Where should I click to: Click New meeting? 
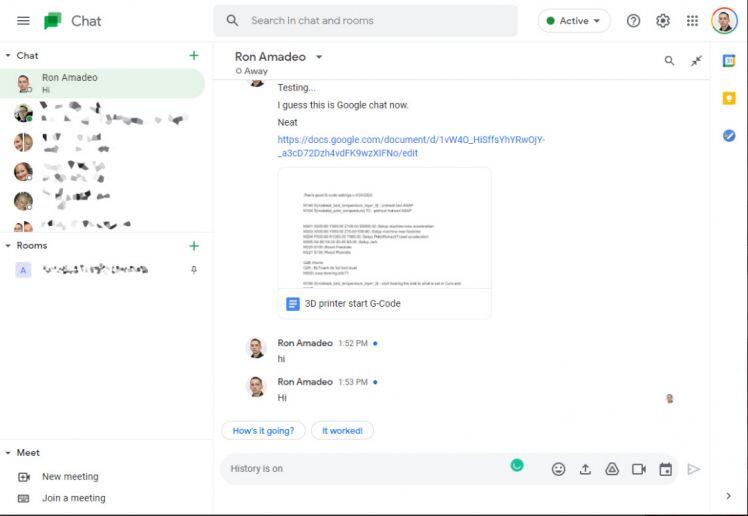(x=70, y=476)
